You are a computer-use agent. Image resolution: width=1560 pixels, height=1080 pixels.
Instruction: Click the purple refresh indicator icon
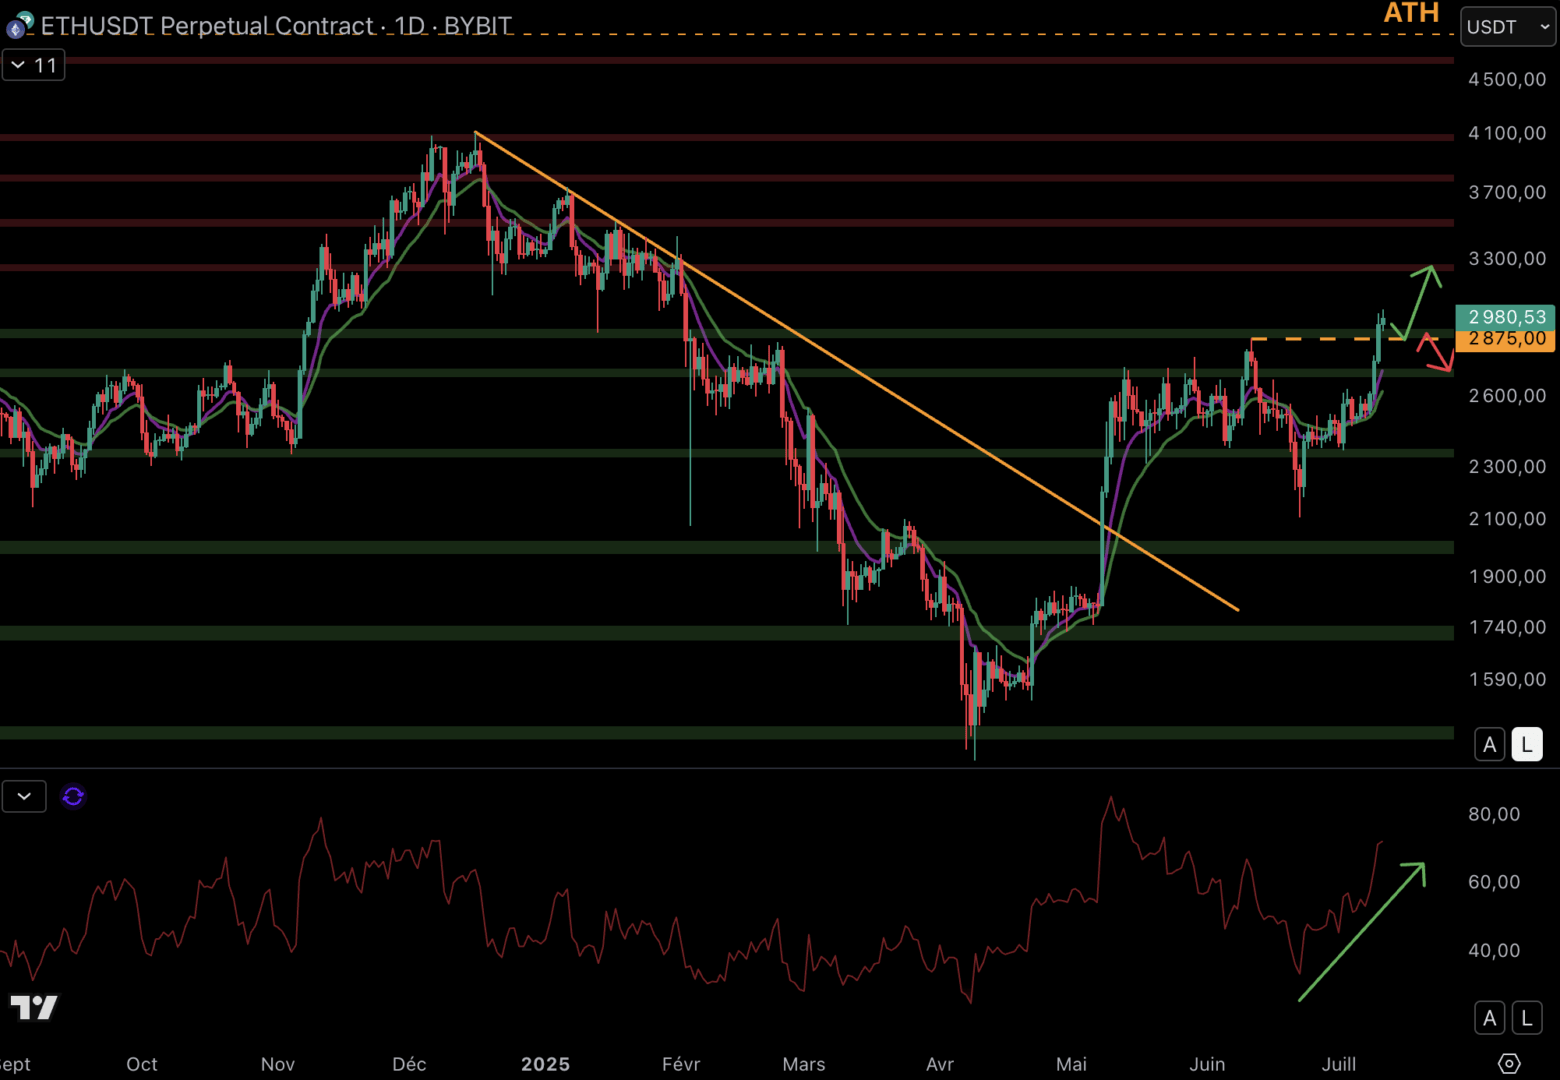(x=73, y=796)
